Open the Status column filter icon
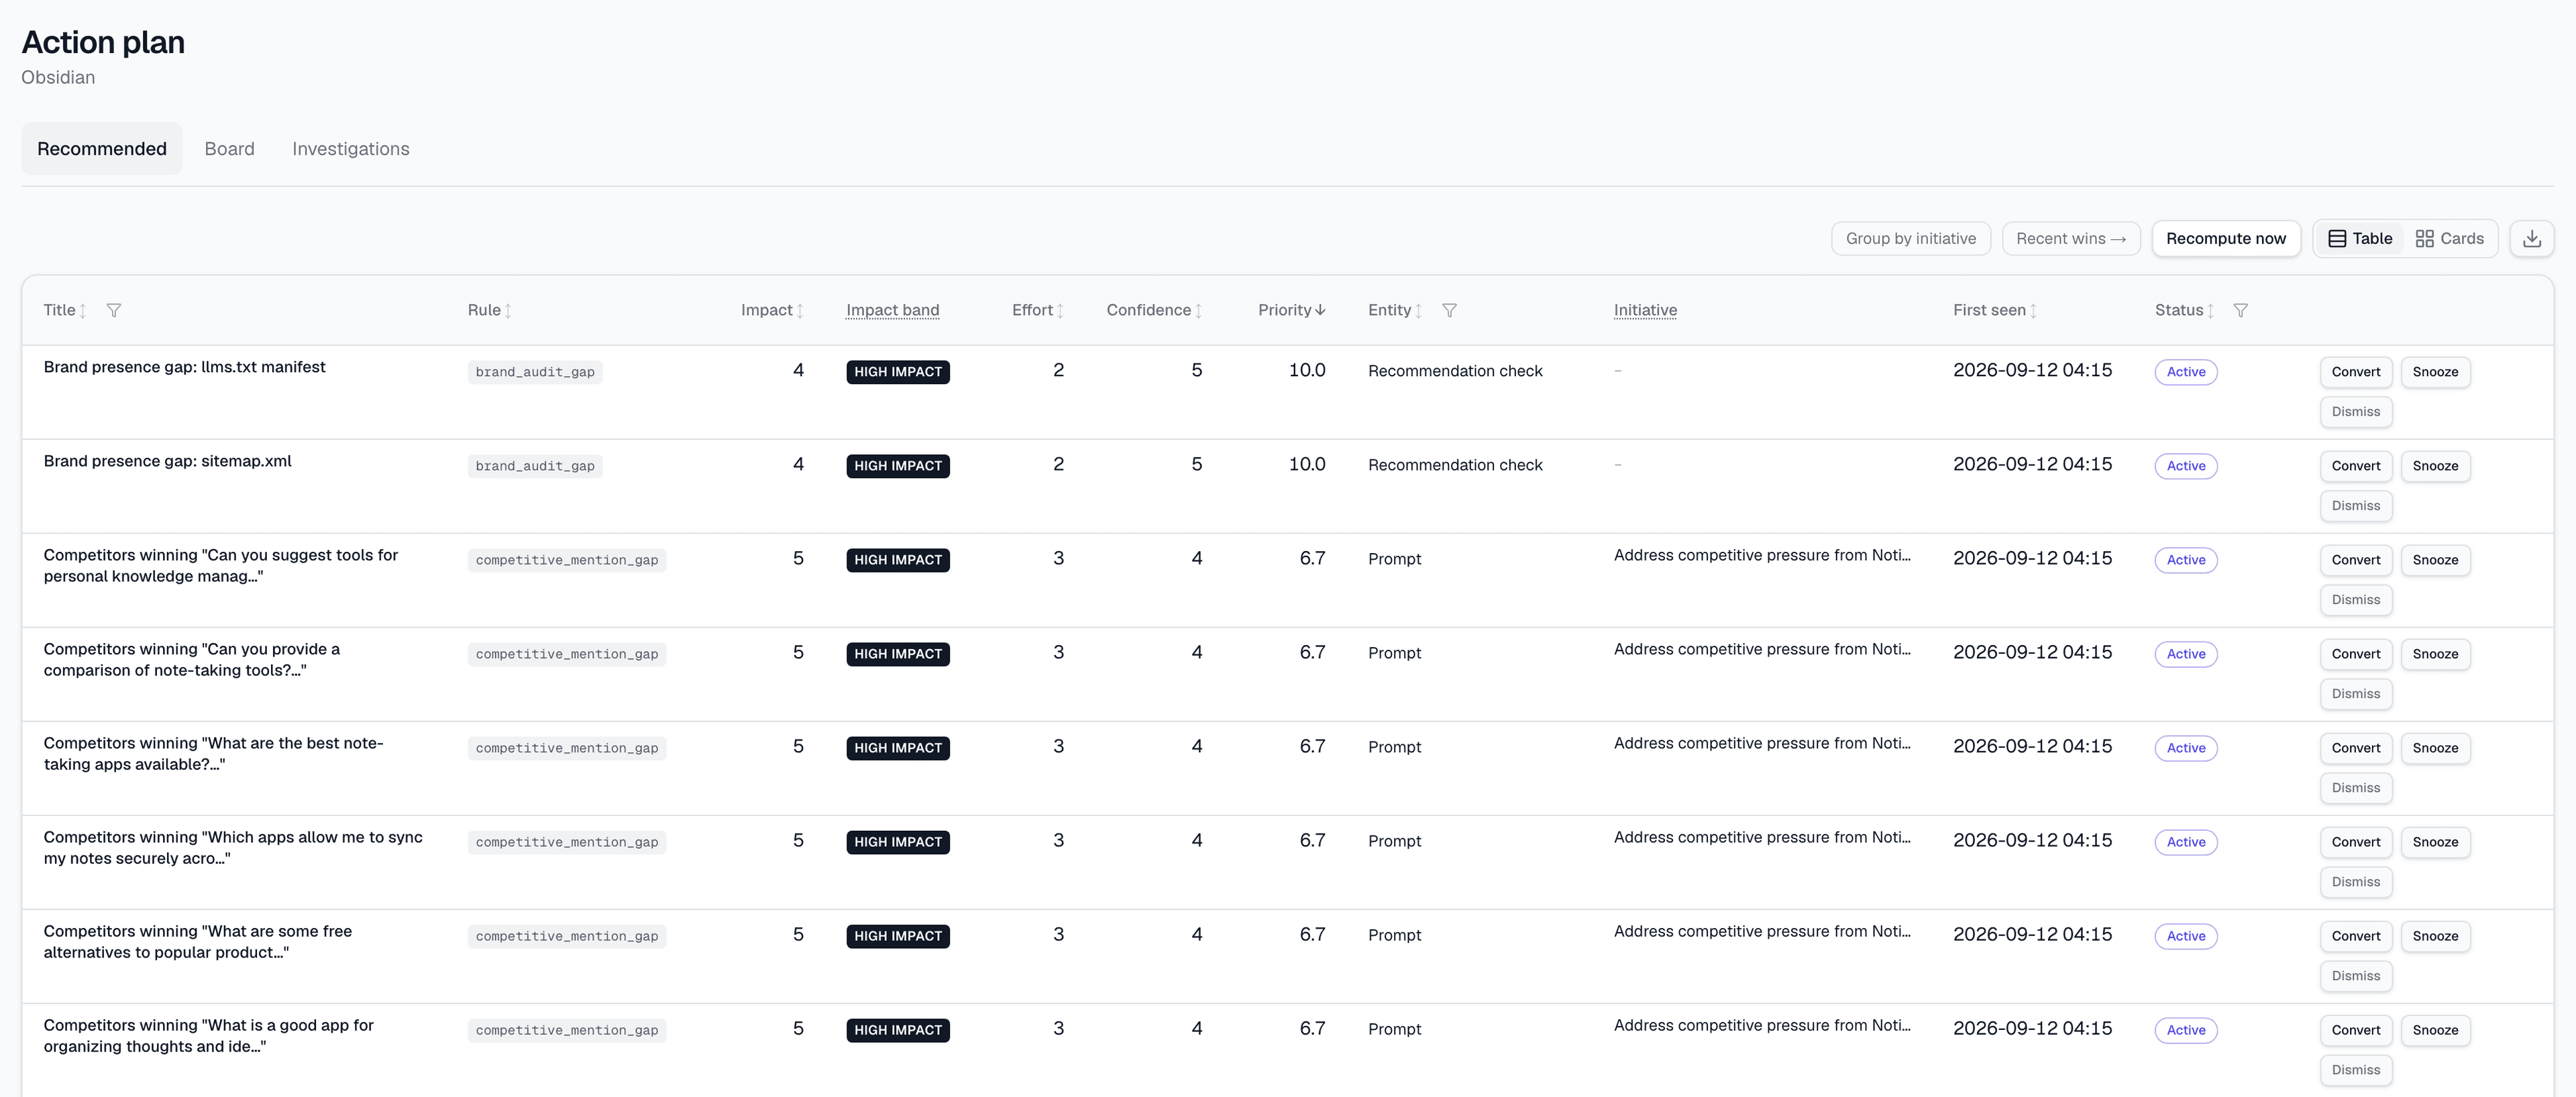2576x1097 pixels. point(2240,310)
